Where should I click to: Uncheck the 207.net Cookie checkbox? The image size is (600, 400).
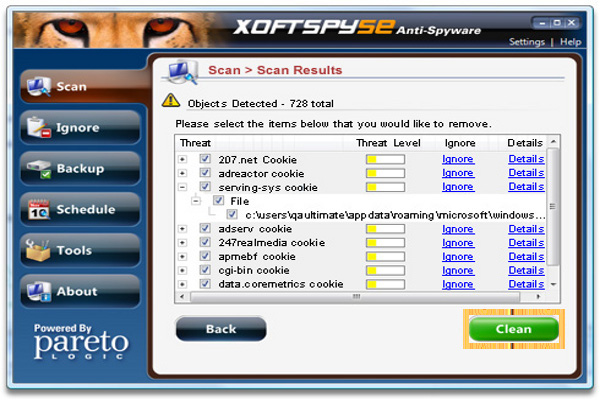pos(205,159)
